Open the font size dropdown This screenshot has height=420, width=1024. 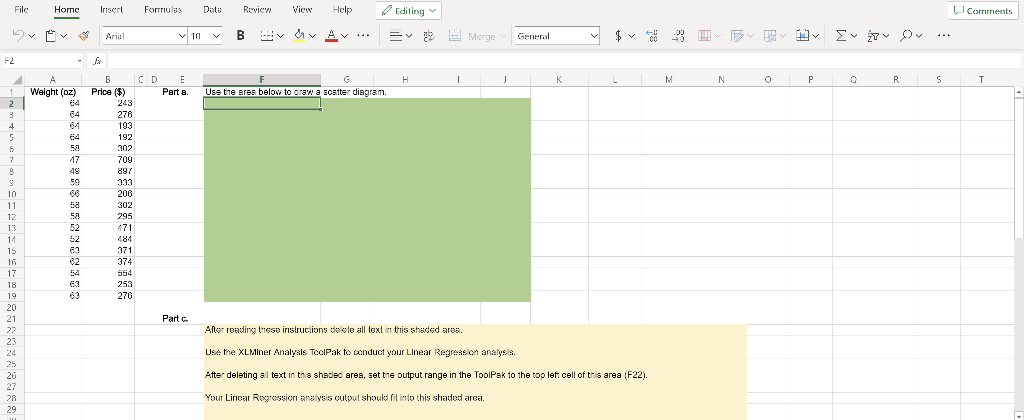(205, 36)
